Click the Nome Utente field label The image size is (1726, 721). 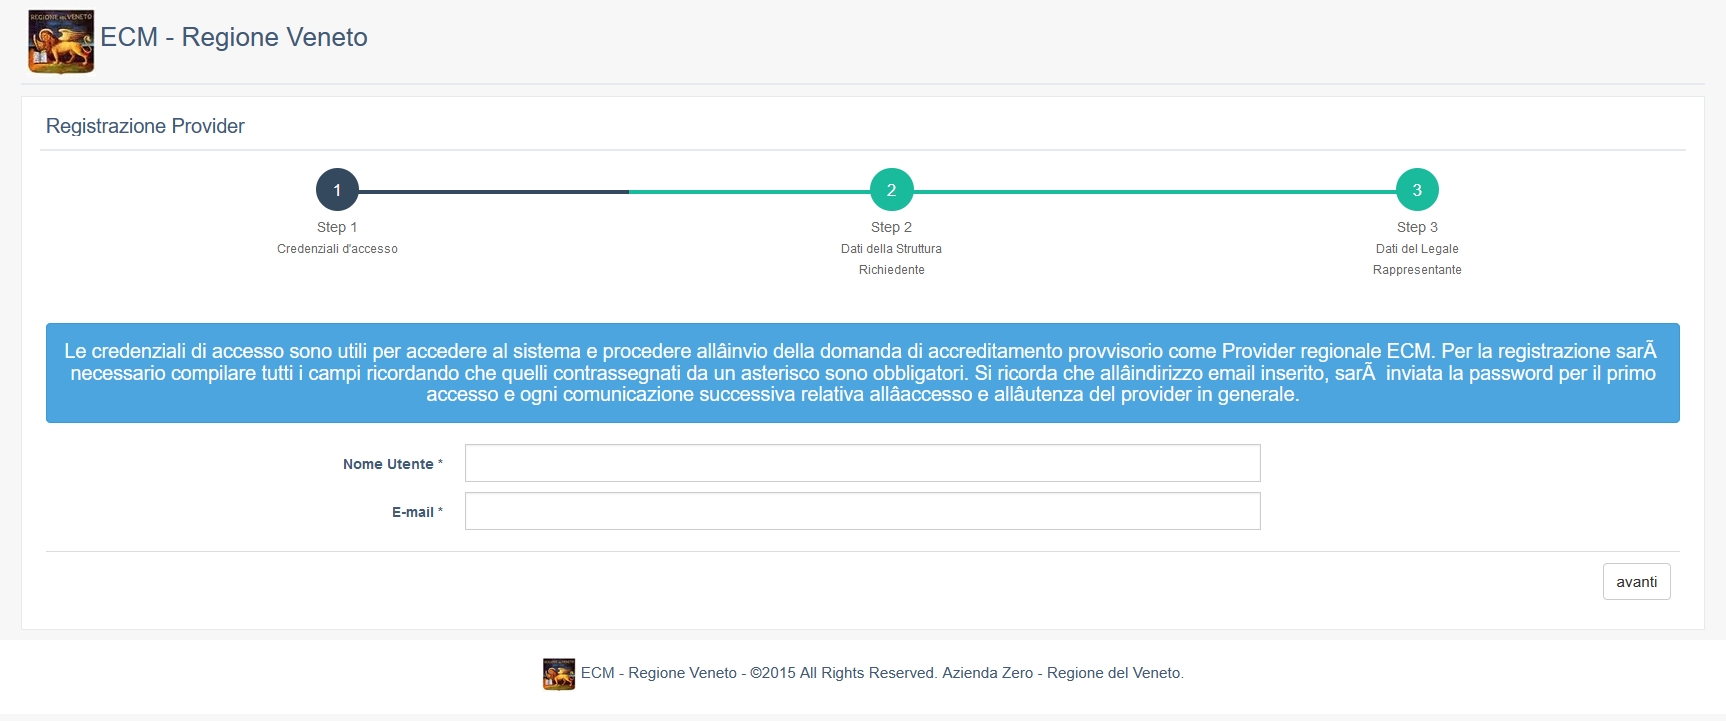[392, 464]
